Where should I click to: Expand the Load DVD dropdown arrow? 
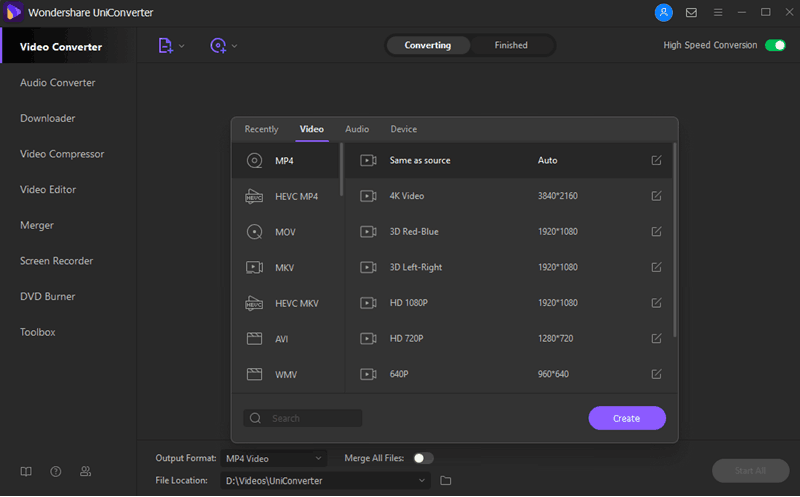pos(234,46)
